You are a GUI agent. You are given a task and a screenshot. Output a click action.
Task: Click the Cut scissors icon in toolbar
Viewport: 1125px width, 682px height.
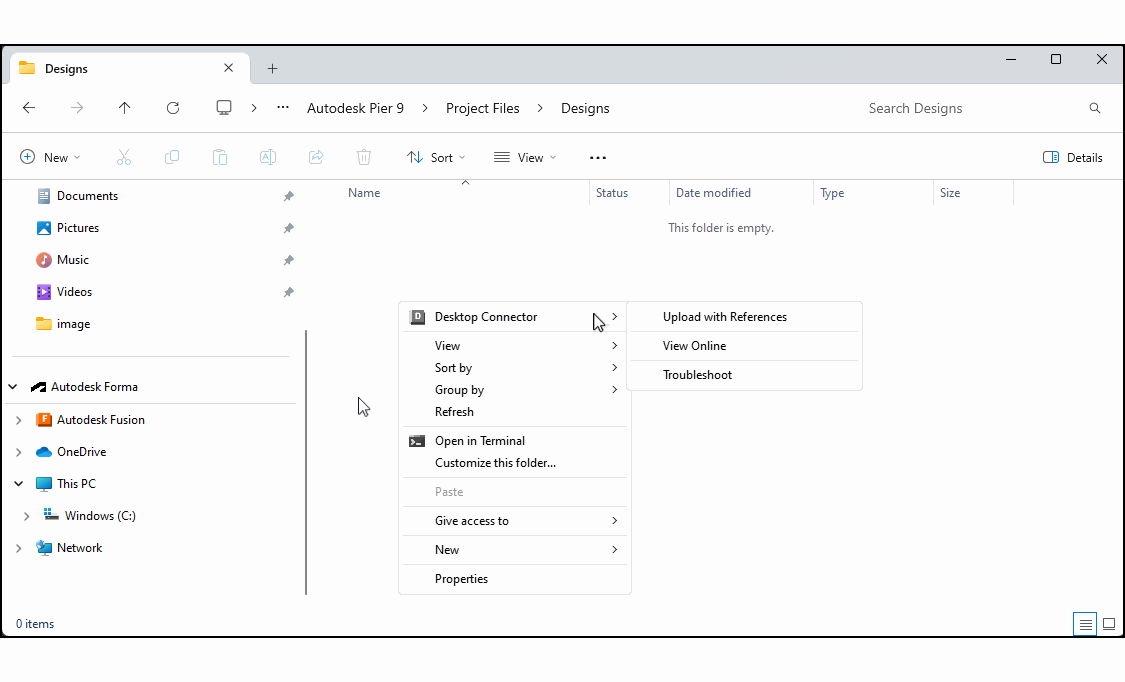pos(124,158)
